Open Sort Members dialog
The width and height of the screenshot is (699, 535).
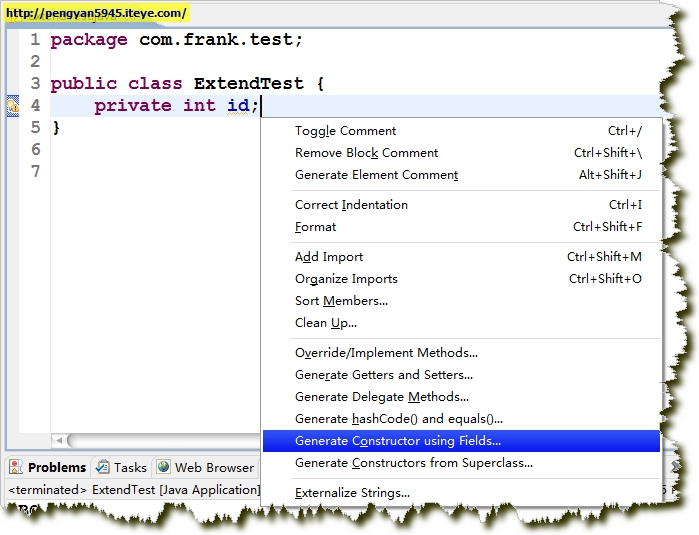coord(461,301)
